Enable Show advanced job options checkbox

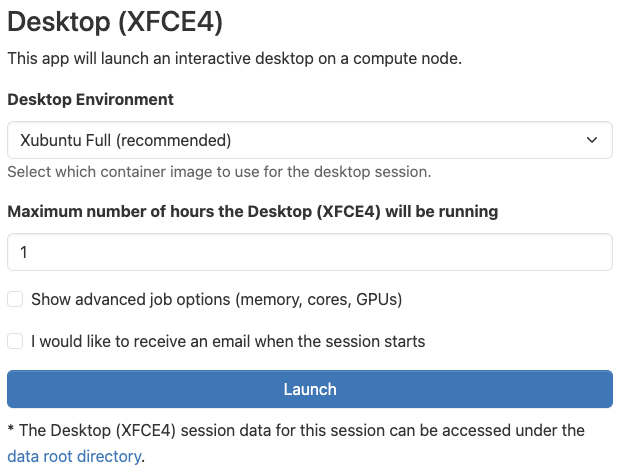(x=15, y=299)
